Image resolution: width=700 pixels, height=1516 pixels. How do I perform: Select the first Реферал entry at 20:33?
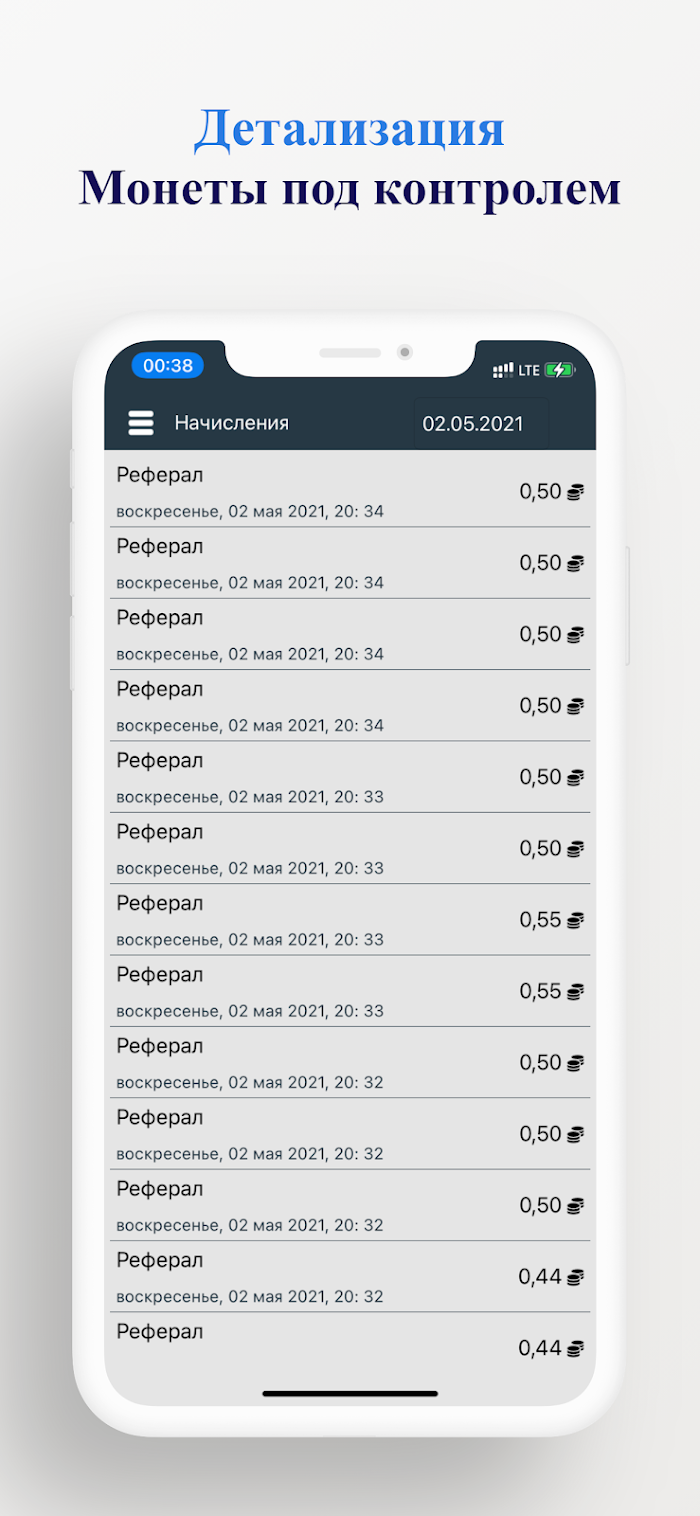coord(348,777)
